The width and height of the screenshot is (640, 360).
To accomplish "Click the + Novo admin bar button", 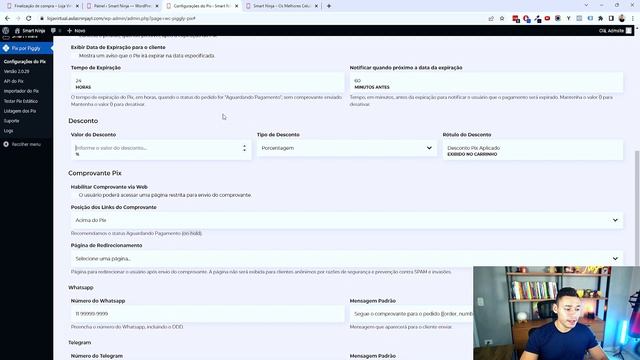I will 76,31.
